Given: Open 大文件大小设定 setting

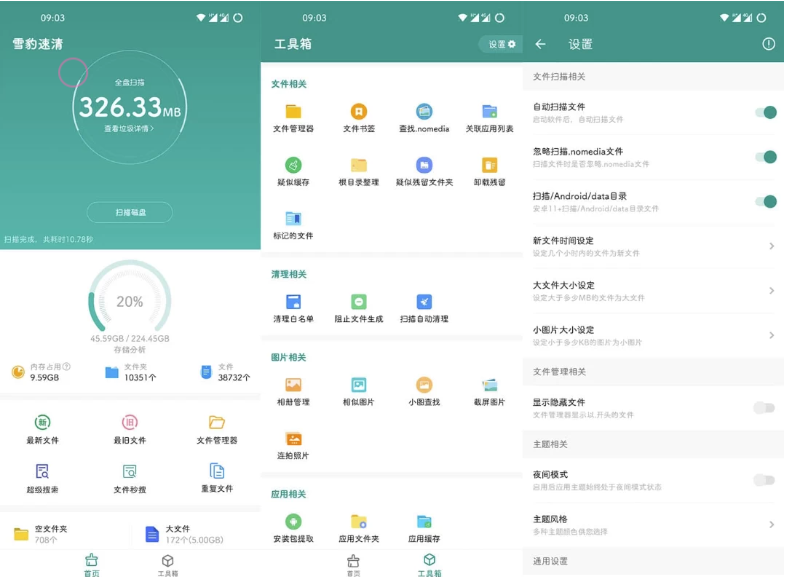Looking at the screenshot, I should click(x=652, y=290).
